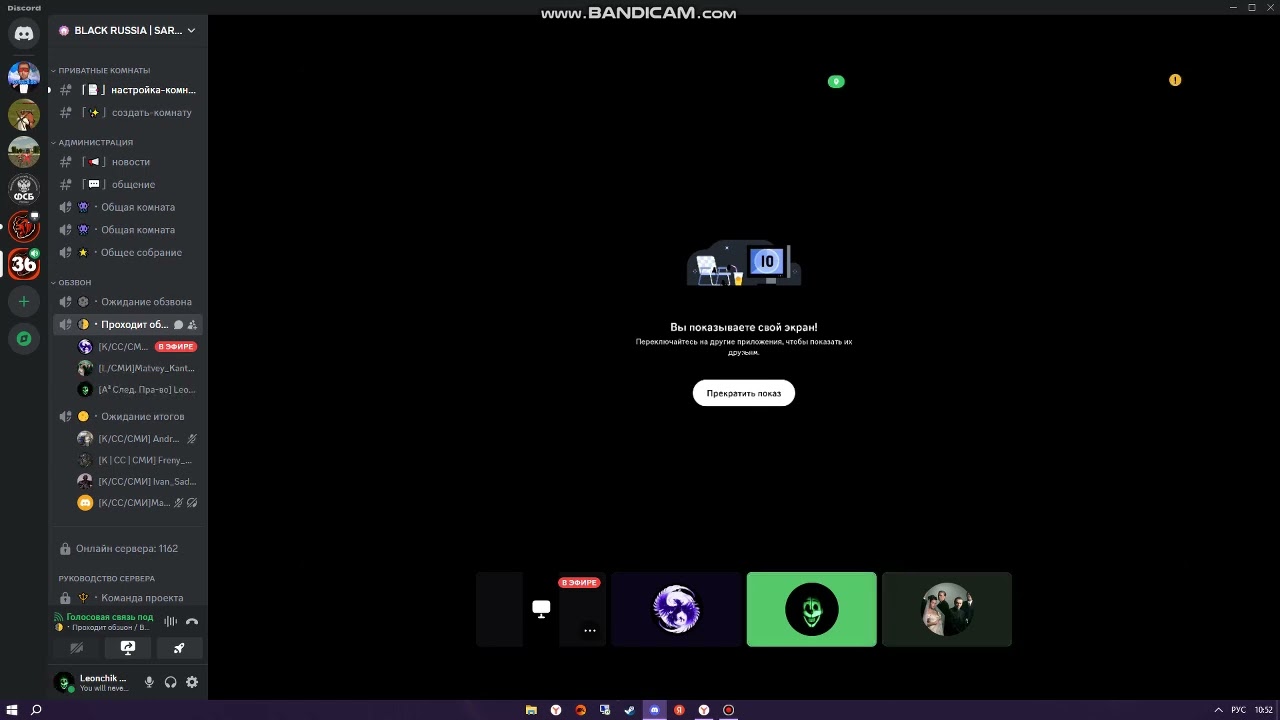Open chat of Проходит обзвон channel

(178, 325)
